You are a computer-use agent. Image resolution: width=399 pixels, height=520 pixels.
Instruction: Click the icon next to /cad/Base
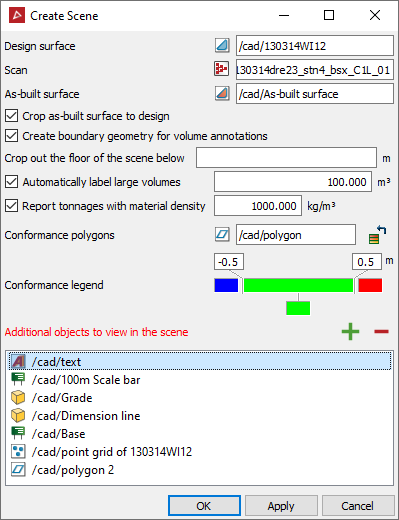click(x=18, y=434)
